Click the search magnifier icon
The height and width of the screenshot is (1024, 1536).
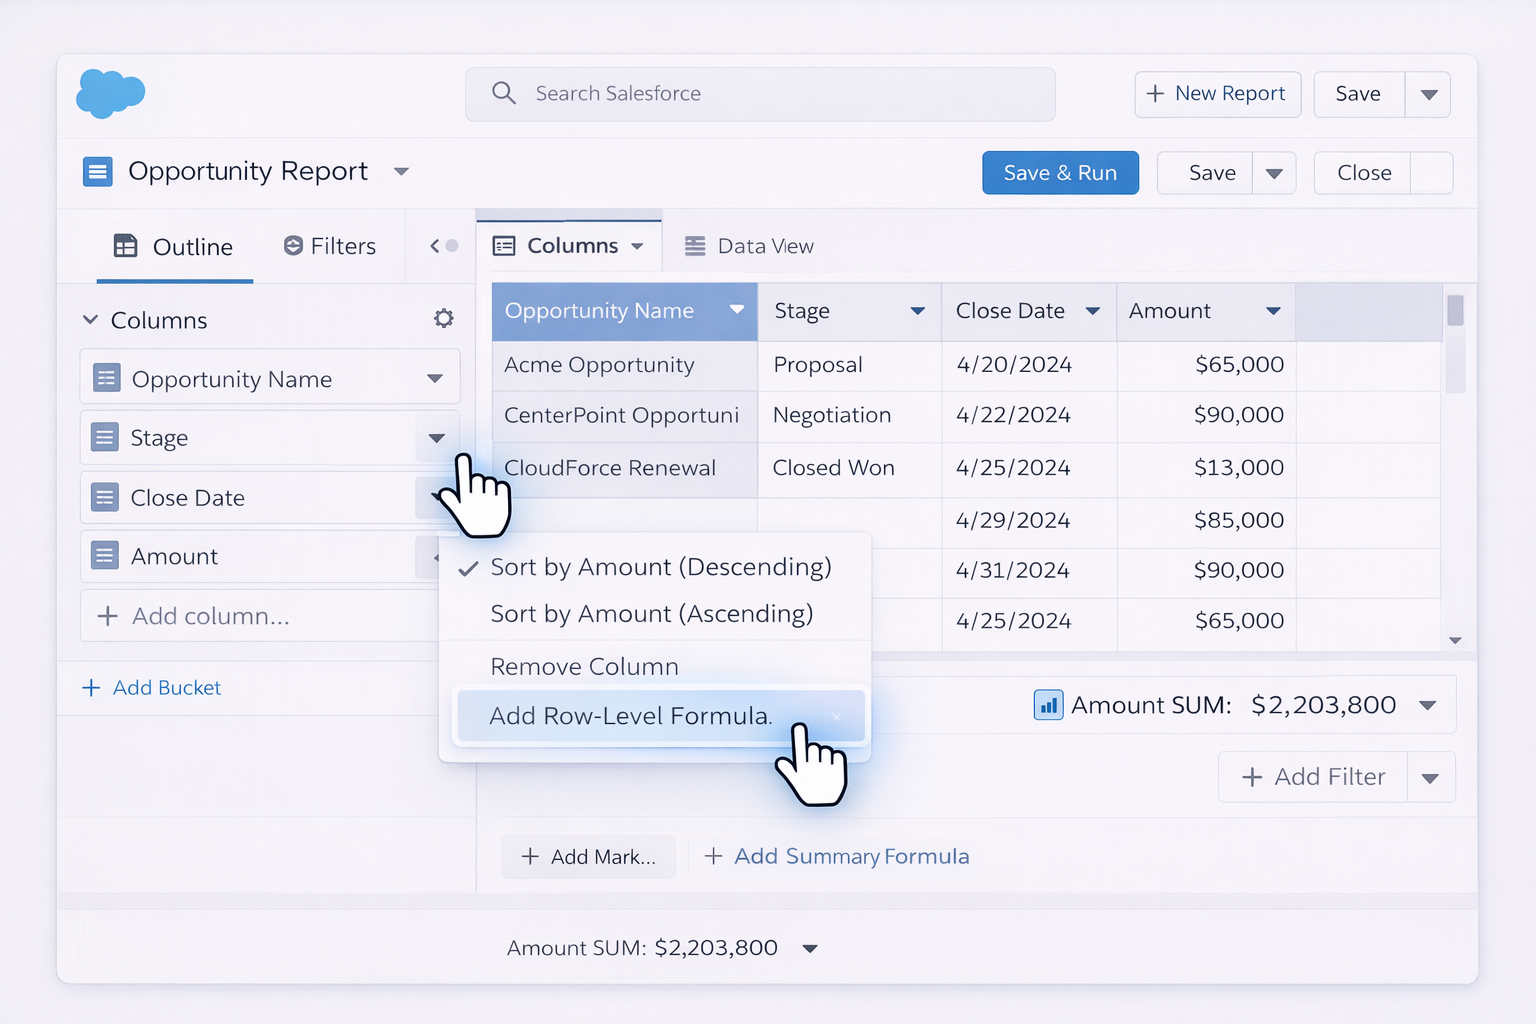pyautogui.click(x=504, y=93)
